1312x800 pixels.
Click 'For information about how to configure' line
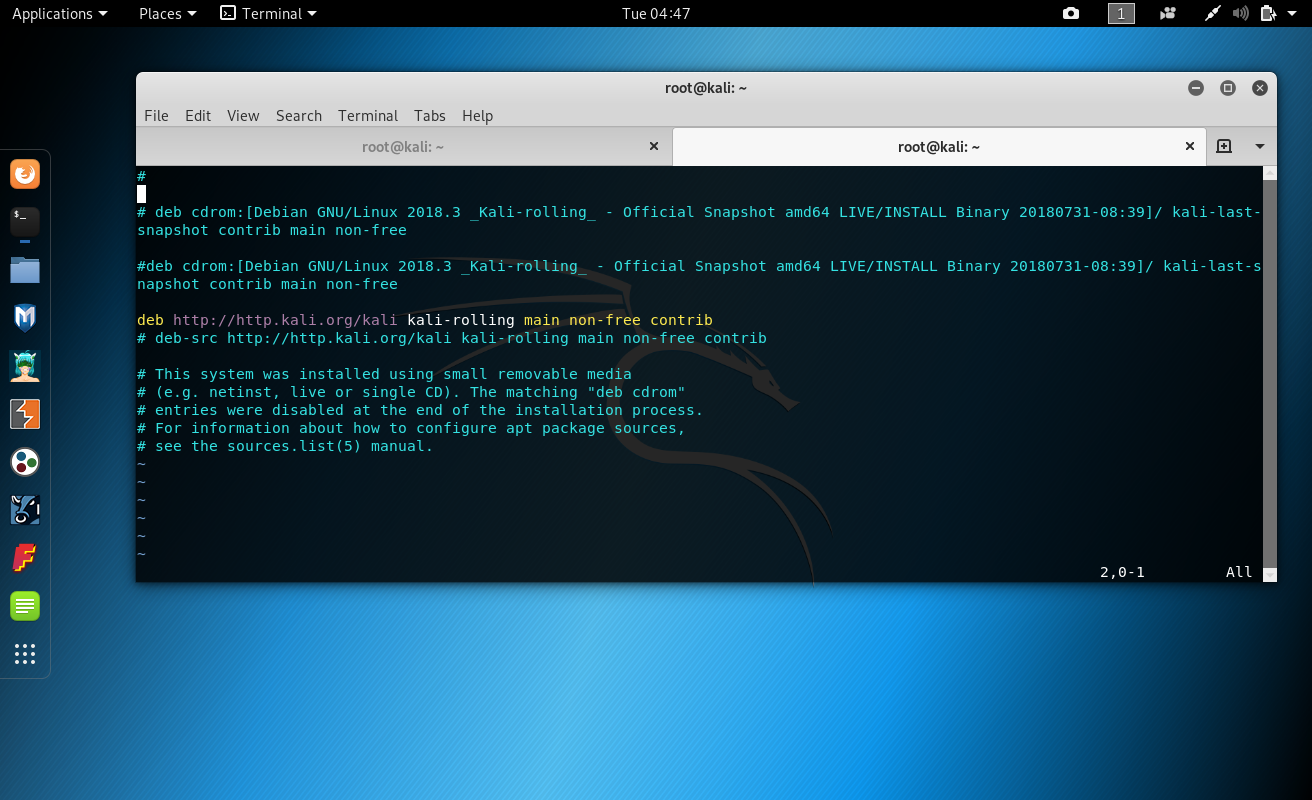(x=411, y=428)
